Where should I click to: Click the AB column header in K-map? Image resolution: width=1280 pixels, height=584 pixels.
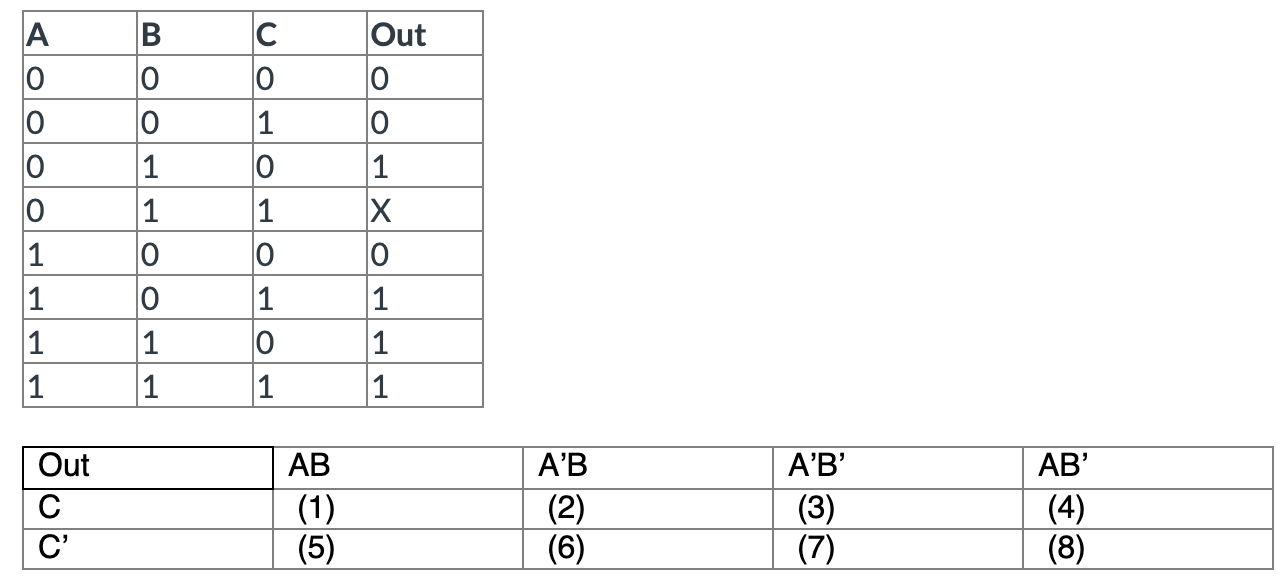point(308,466)
